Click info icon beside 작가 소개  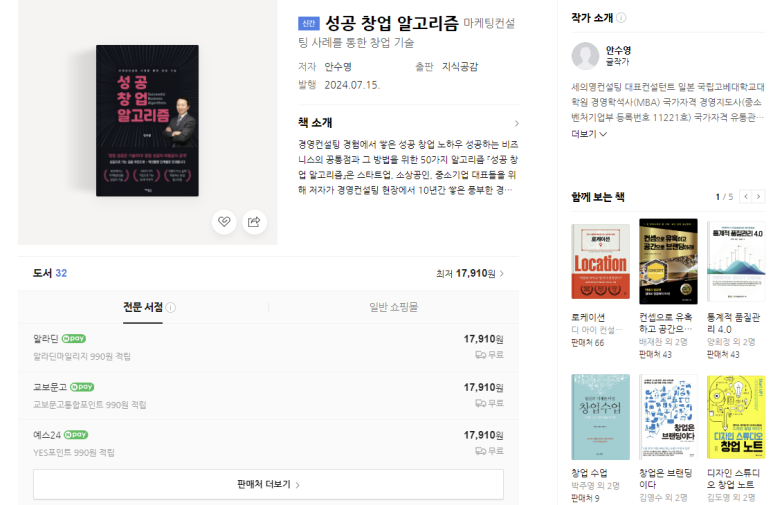(x=621, y=18)
